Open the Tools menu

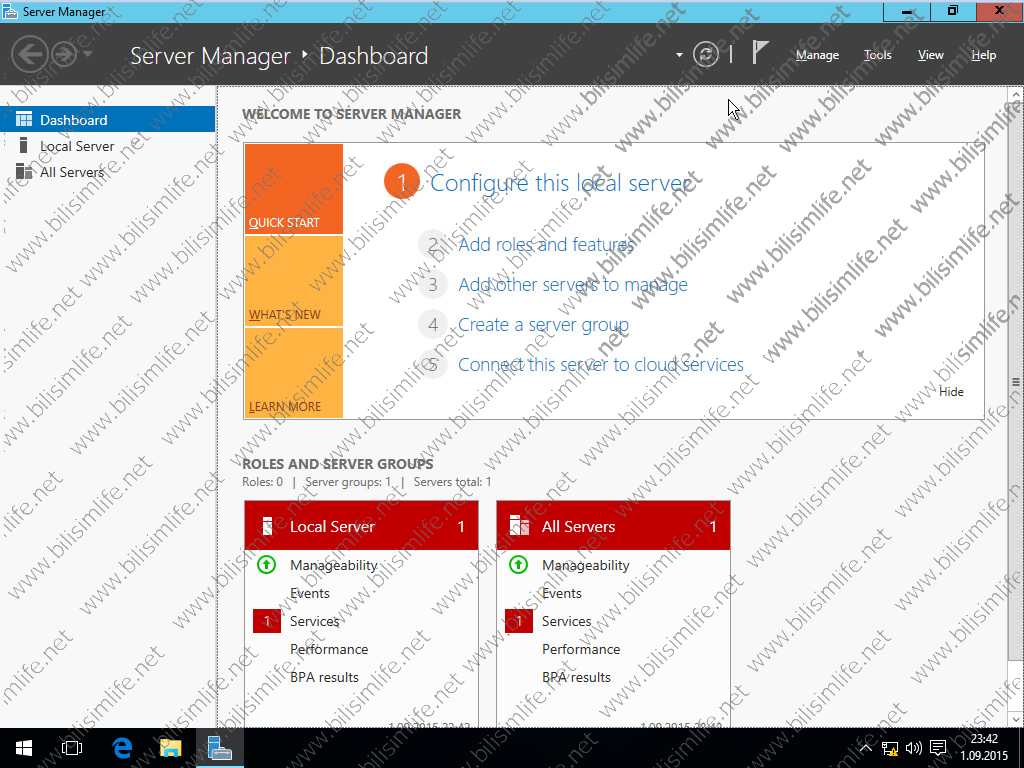click(877, 55)
